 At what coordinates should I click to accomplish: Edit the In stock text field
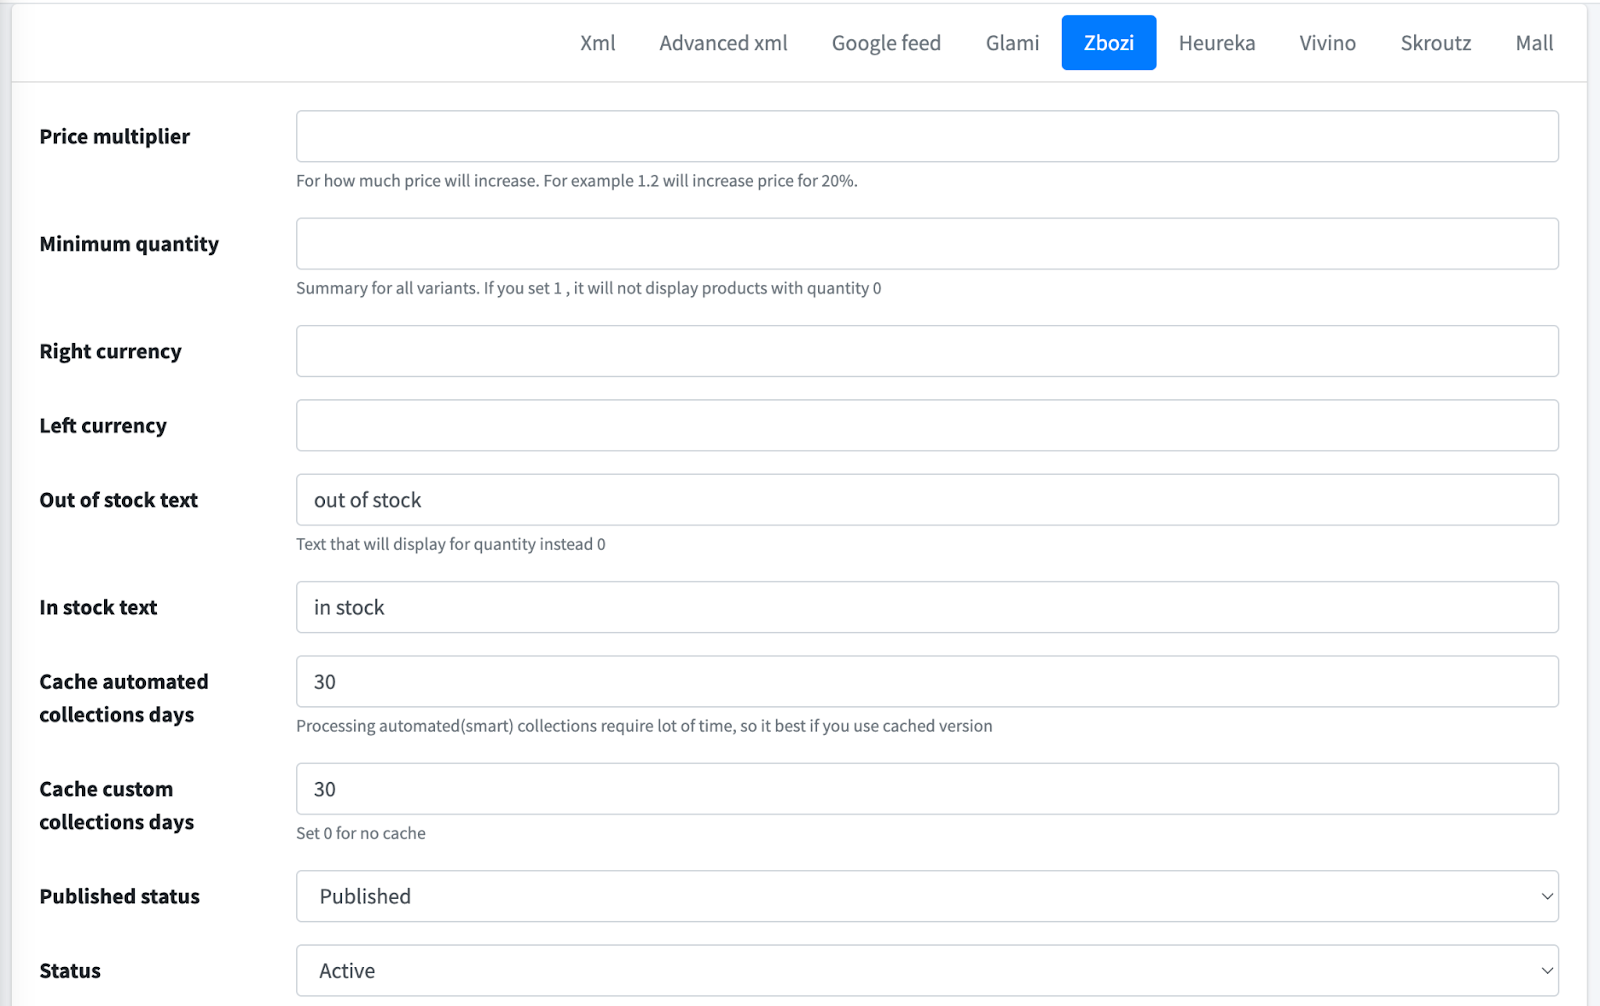(927, 607)
